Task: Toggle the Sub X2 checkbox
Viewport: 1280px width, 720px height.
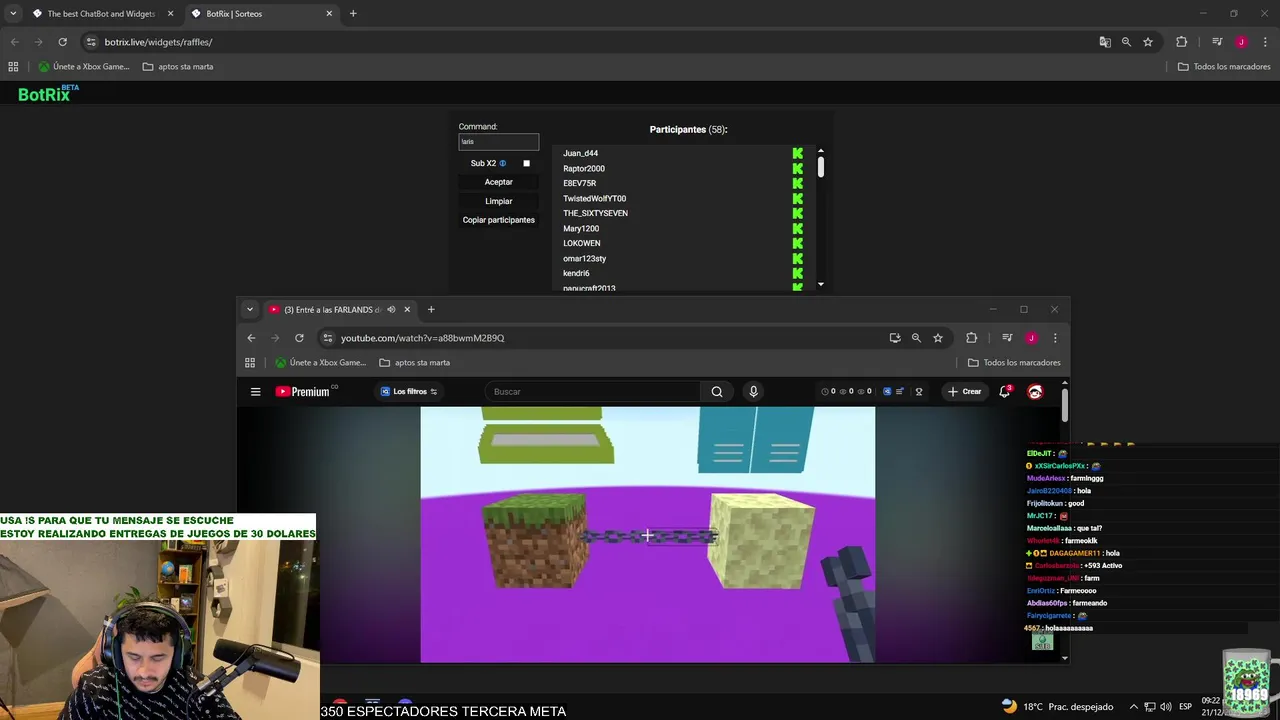Action: click(x=527, y=163)
